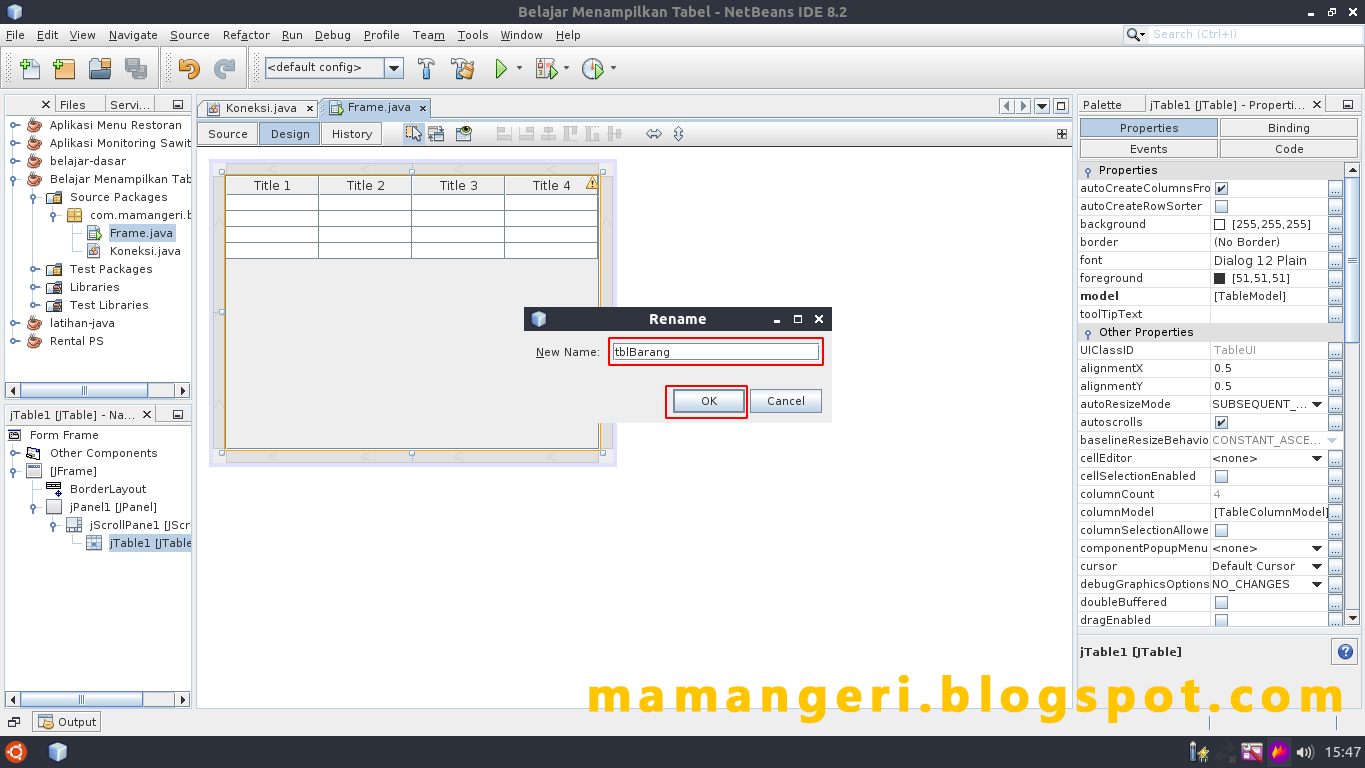Click the Undo icon in the toolbar
This screenshot has width=1365, height=768.
[x=188, y=68]
